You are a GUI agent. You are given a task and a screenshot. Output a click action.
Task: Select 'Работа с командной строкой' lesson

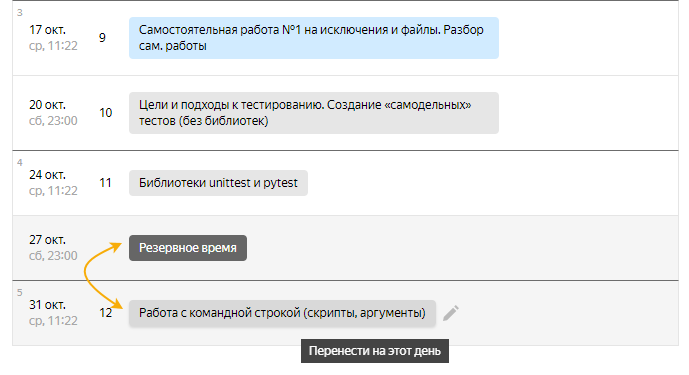pos(282,313)
